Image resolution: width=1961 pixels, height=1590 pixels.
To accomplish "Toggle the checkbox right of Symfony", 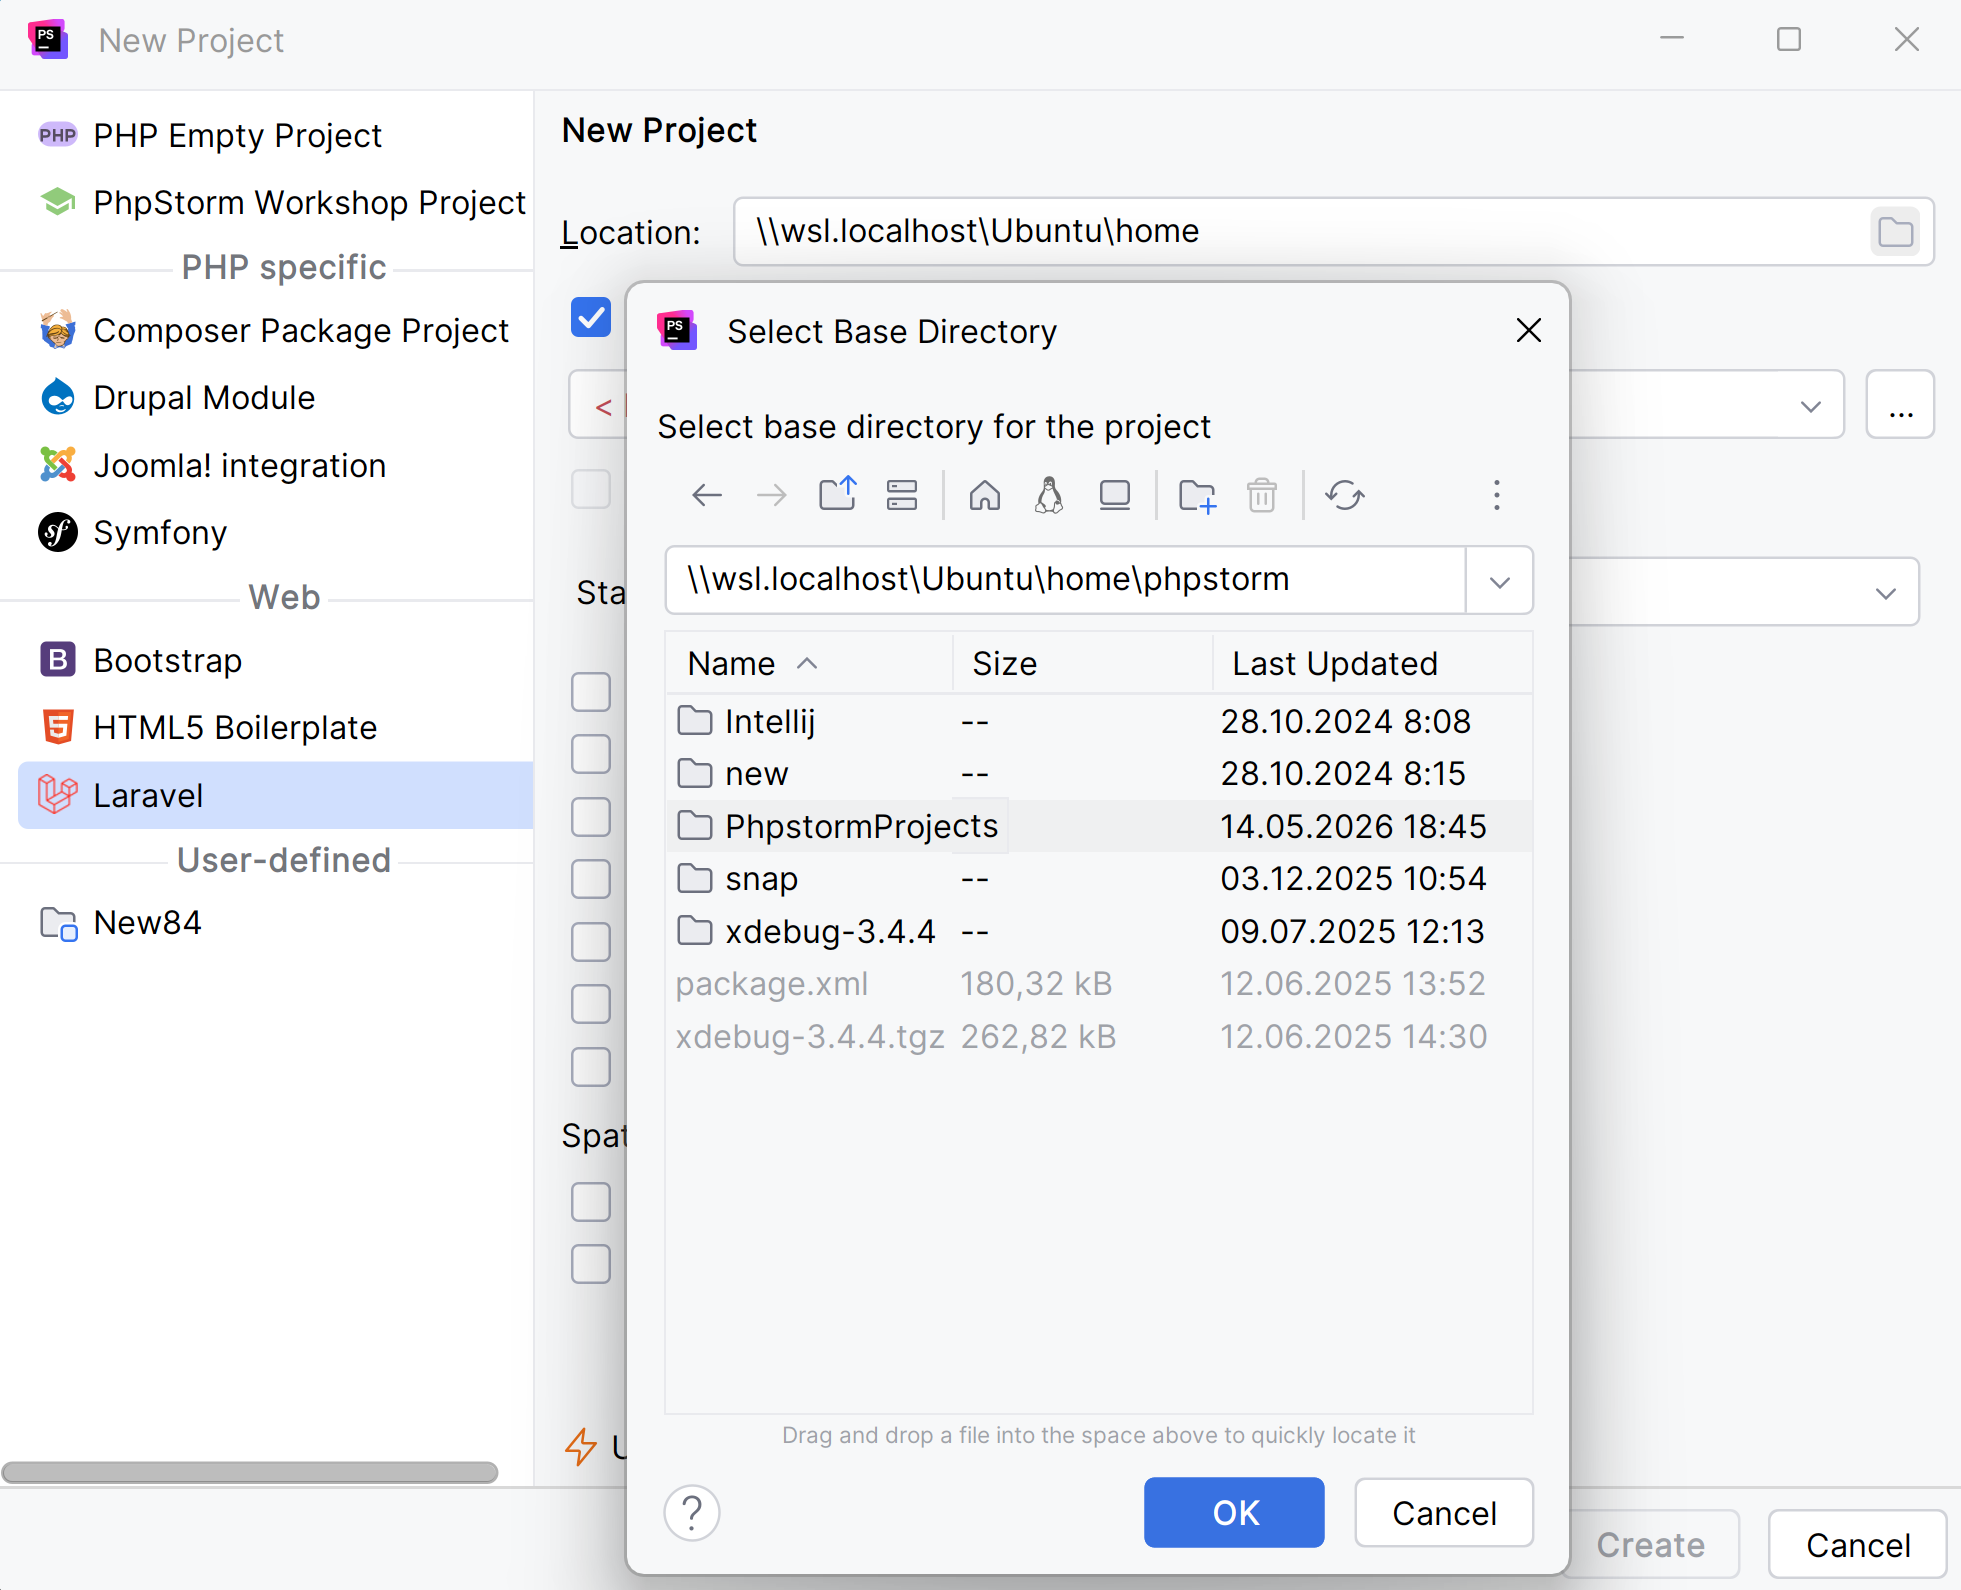I will tap(591, 490).
